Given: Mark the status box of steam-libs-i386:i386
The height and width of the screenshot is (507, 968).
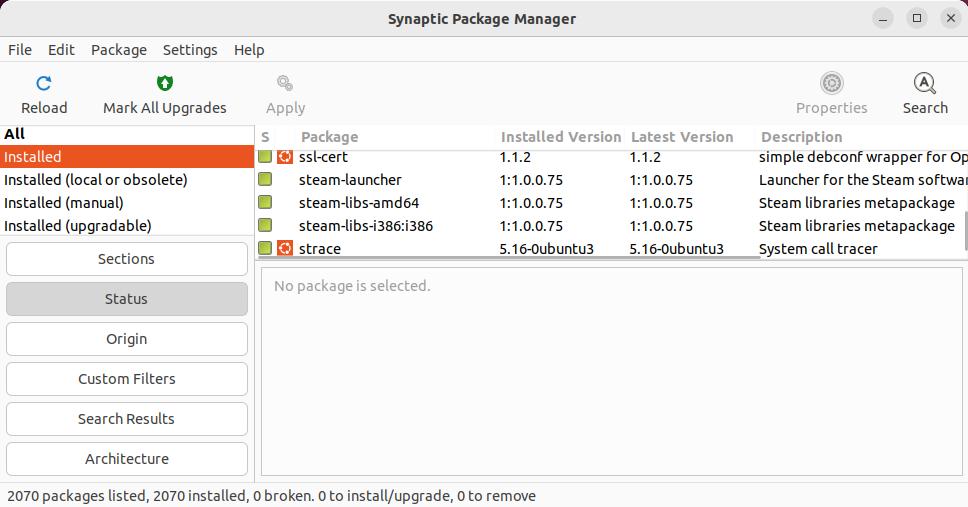Looking at the screenshot, I should (265, 225).
